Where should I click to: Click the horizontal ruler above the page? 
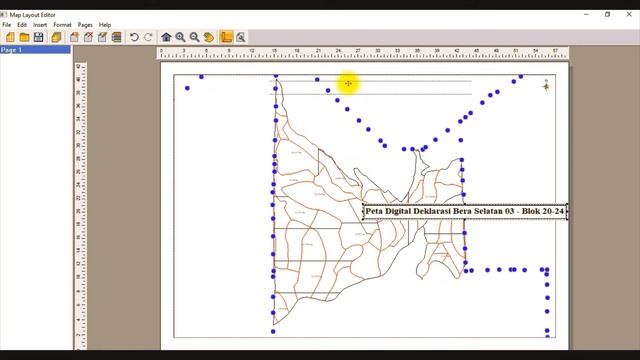coord(362,53)
